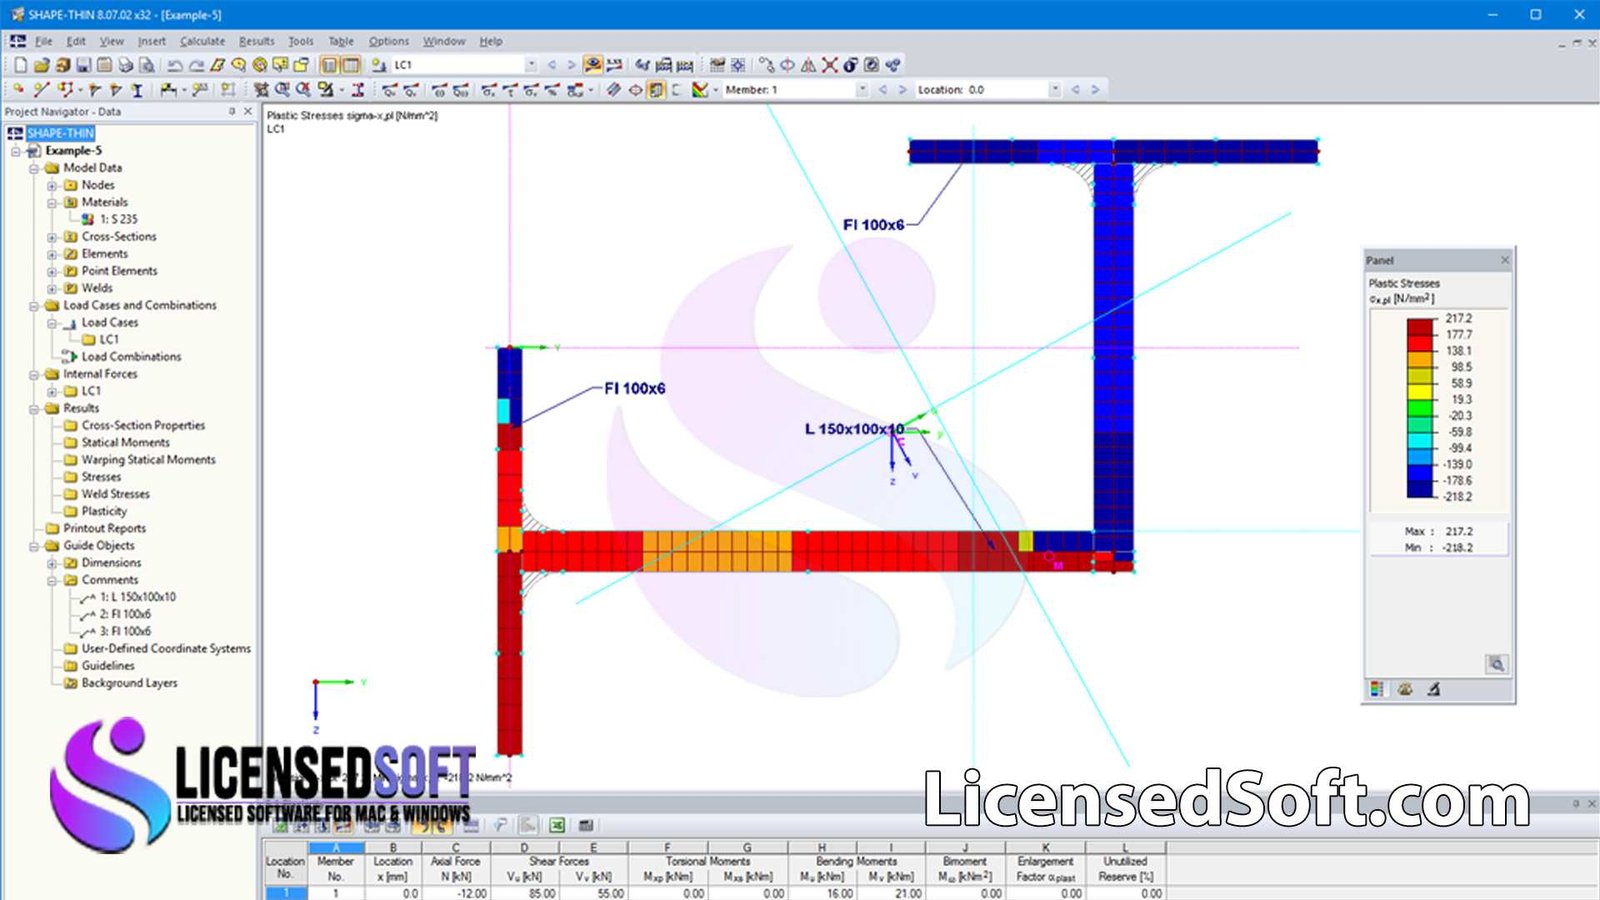1600x900 pixels.
Task: Open the Results menu
Action: (256, 41)
